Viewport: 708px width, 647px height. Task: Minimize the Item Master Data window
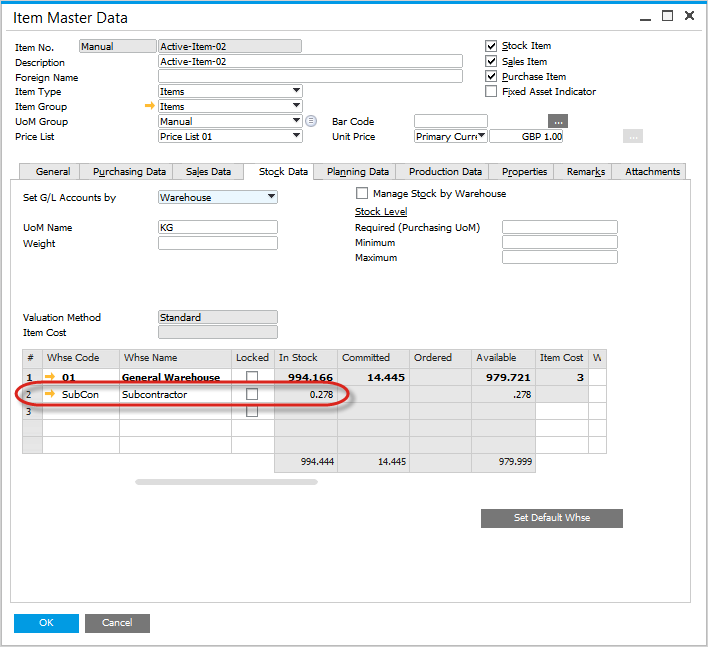click(645, 16)
